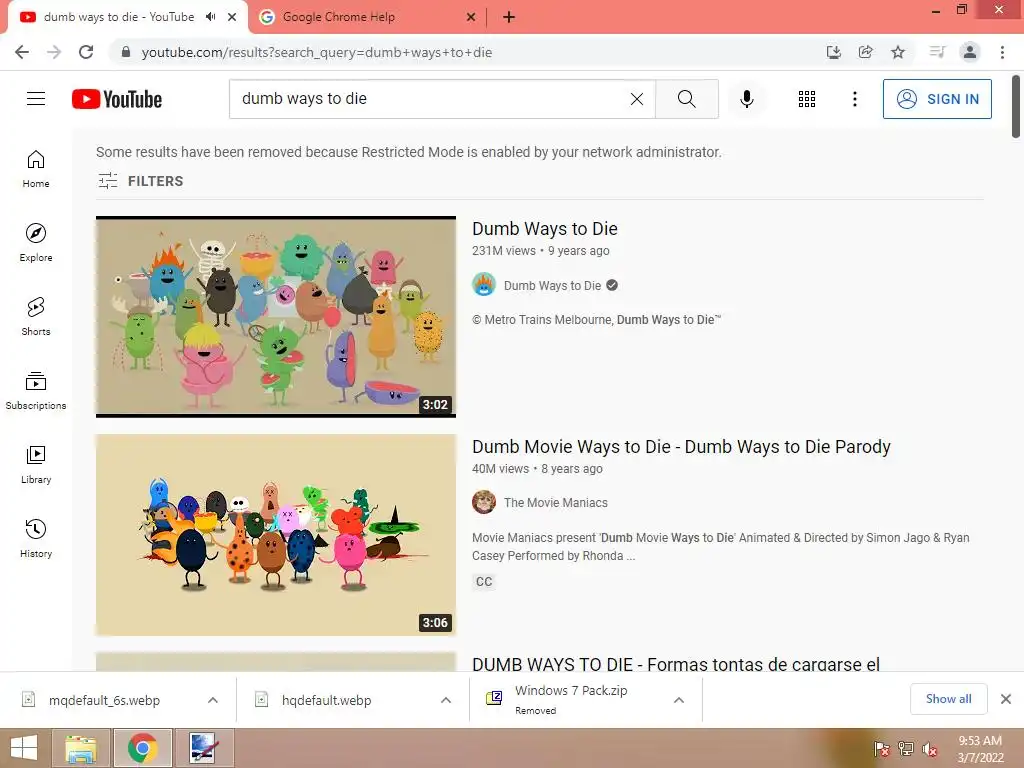This screenshot has width=1024, height=768.
Task: Open File Explorer from the taskbar
Action: coord(82,748)
